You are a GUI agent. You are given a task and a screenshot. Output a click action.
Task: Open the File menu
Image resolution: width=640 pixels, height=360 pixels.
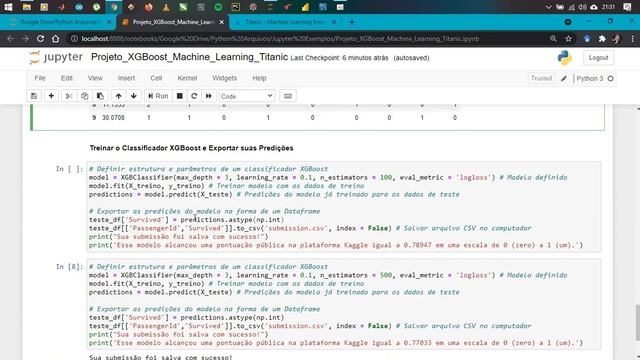(x=40, y=78)
